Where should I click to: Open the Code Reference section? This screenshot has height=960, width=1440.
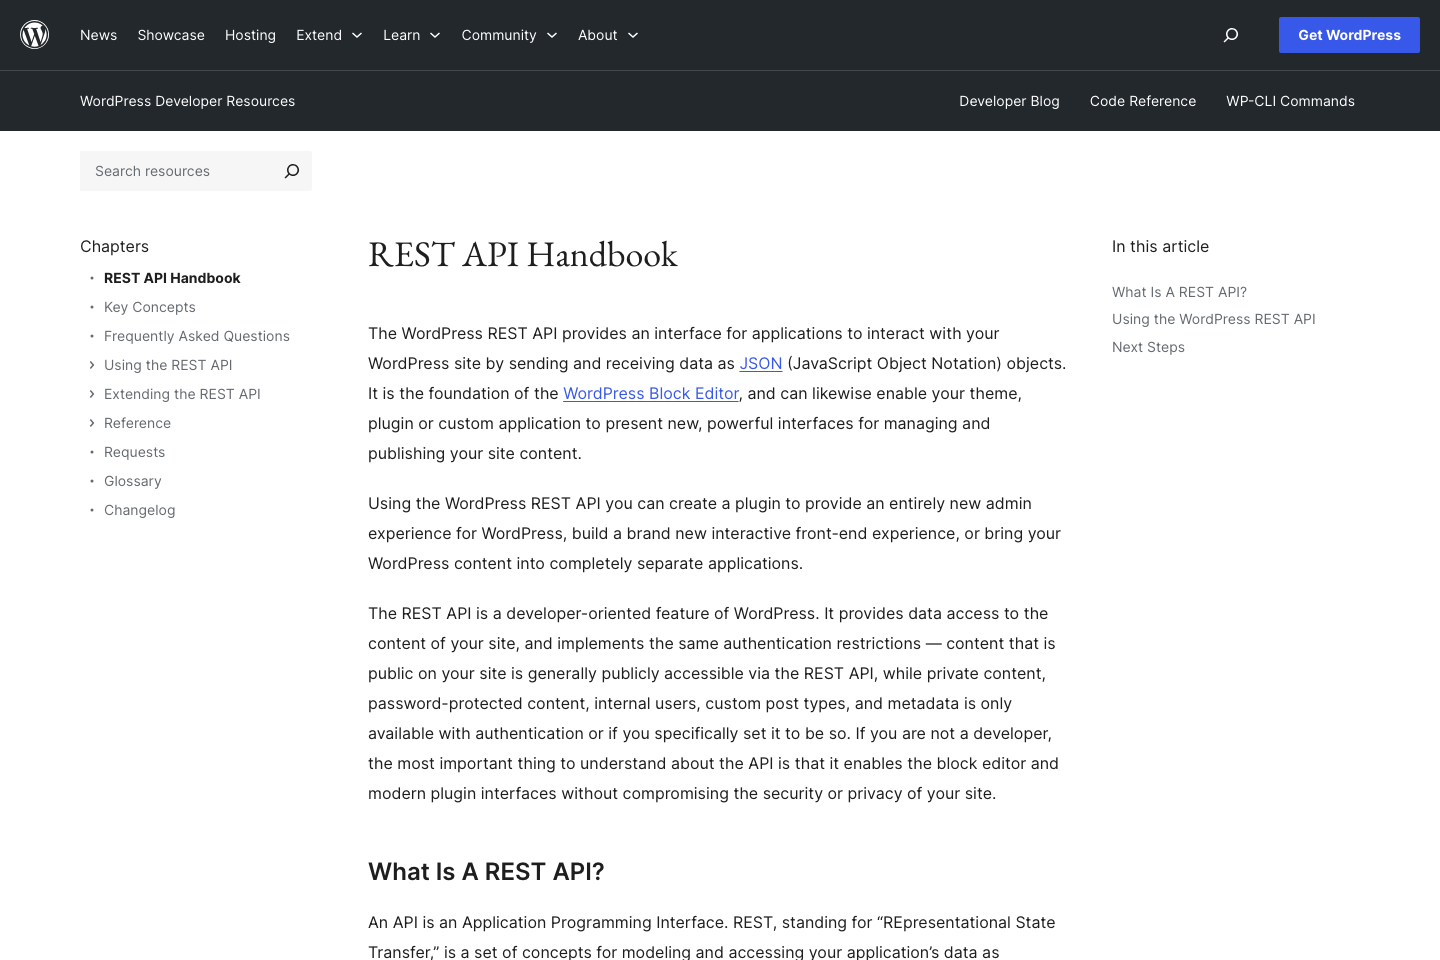[1143, 101]
